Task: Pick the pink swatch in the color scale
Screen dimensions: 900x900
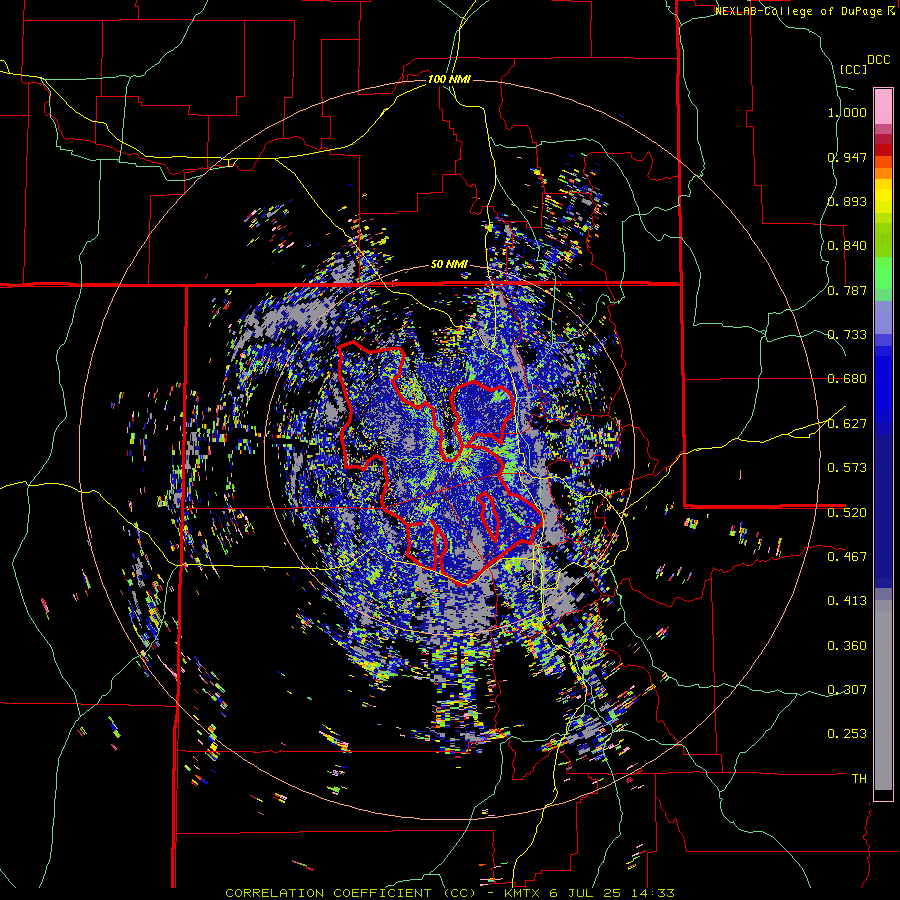Action: click(883, 107)
